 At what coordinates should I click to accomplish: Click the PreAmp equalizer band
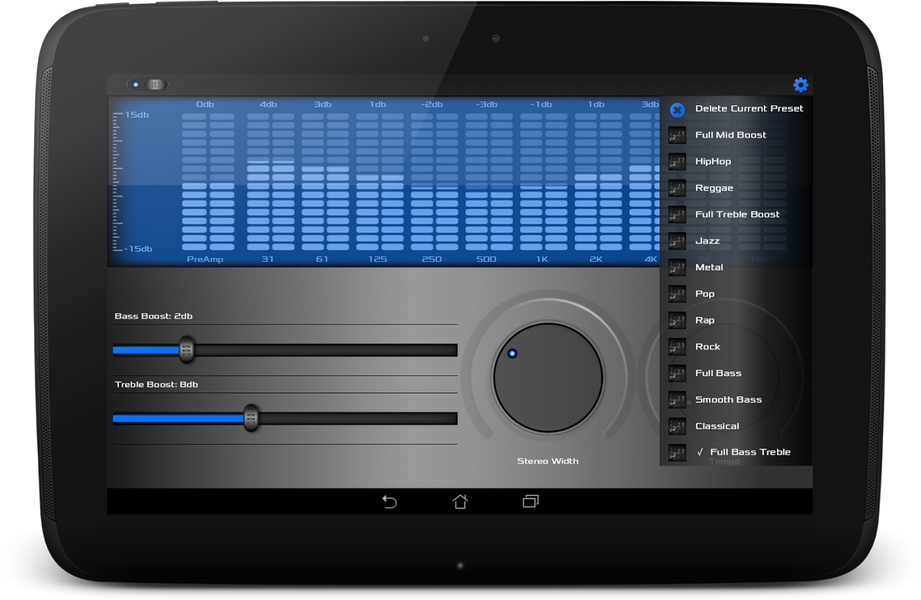coord(208,182)
